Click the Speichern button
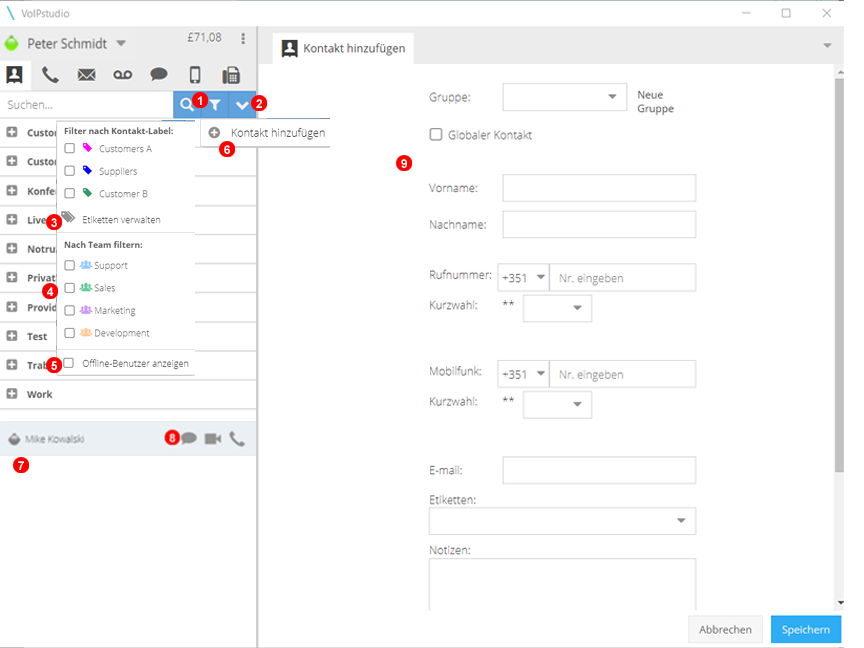 (806, 629)
